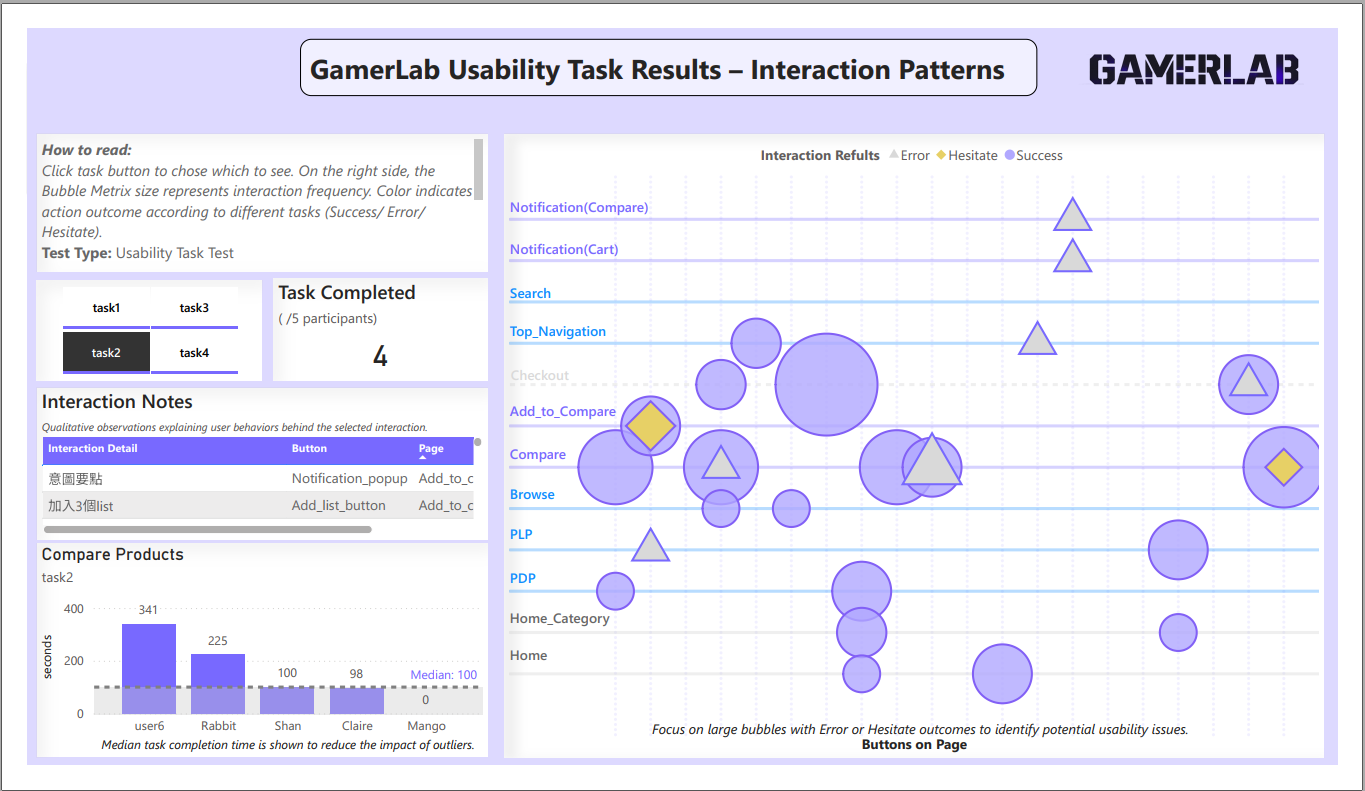Select the Error triangle on the PLP row
Image resolution: width=1365 pixels, height=791 pixels.
click(x=650, y=547)
